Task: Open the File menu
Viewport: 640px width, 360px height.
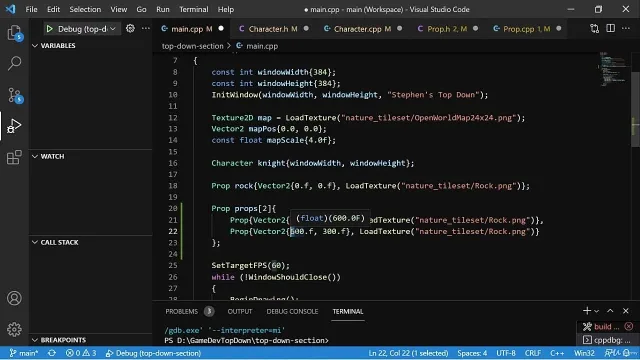Action: click(x=31, y=9)
